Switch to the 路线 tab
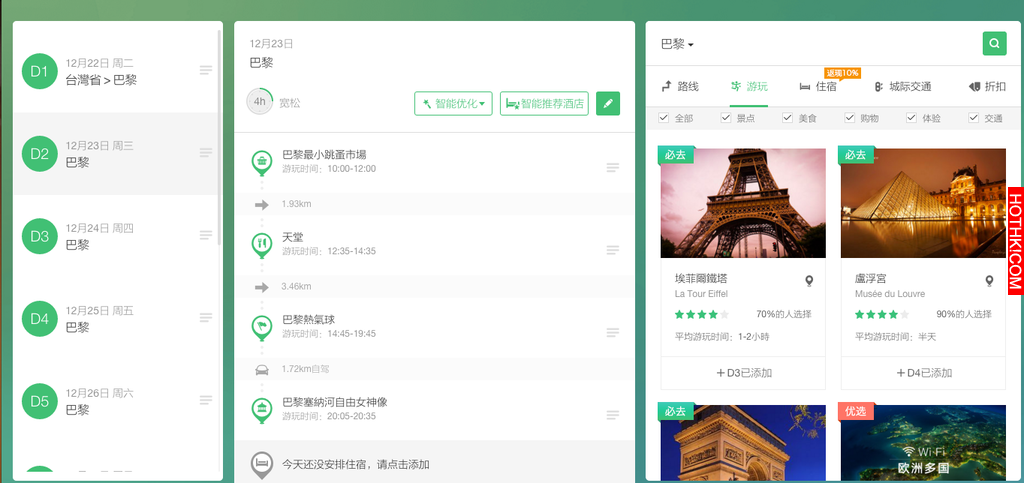1024x483 pixels. (680, 86)
